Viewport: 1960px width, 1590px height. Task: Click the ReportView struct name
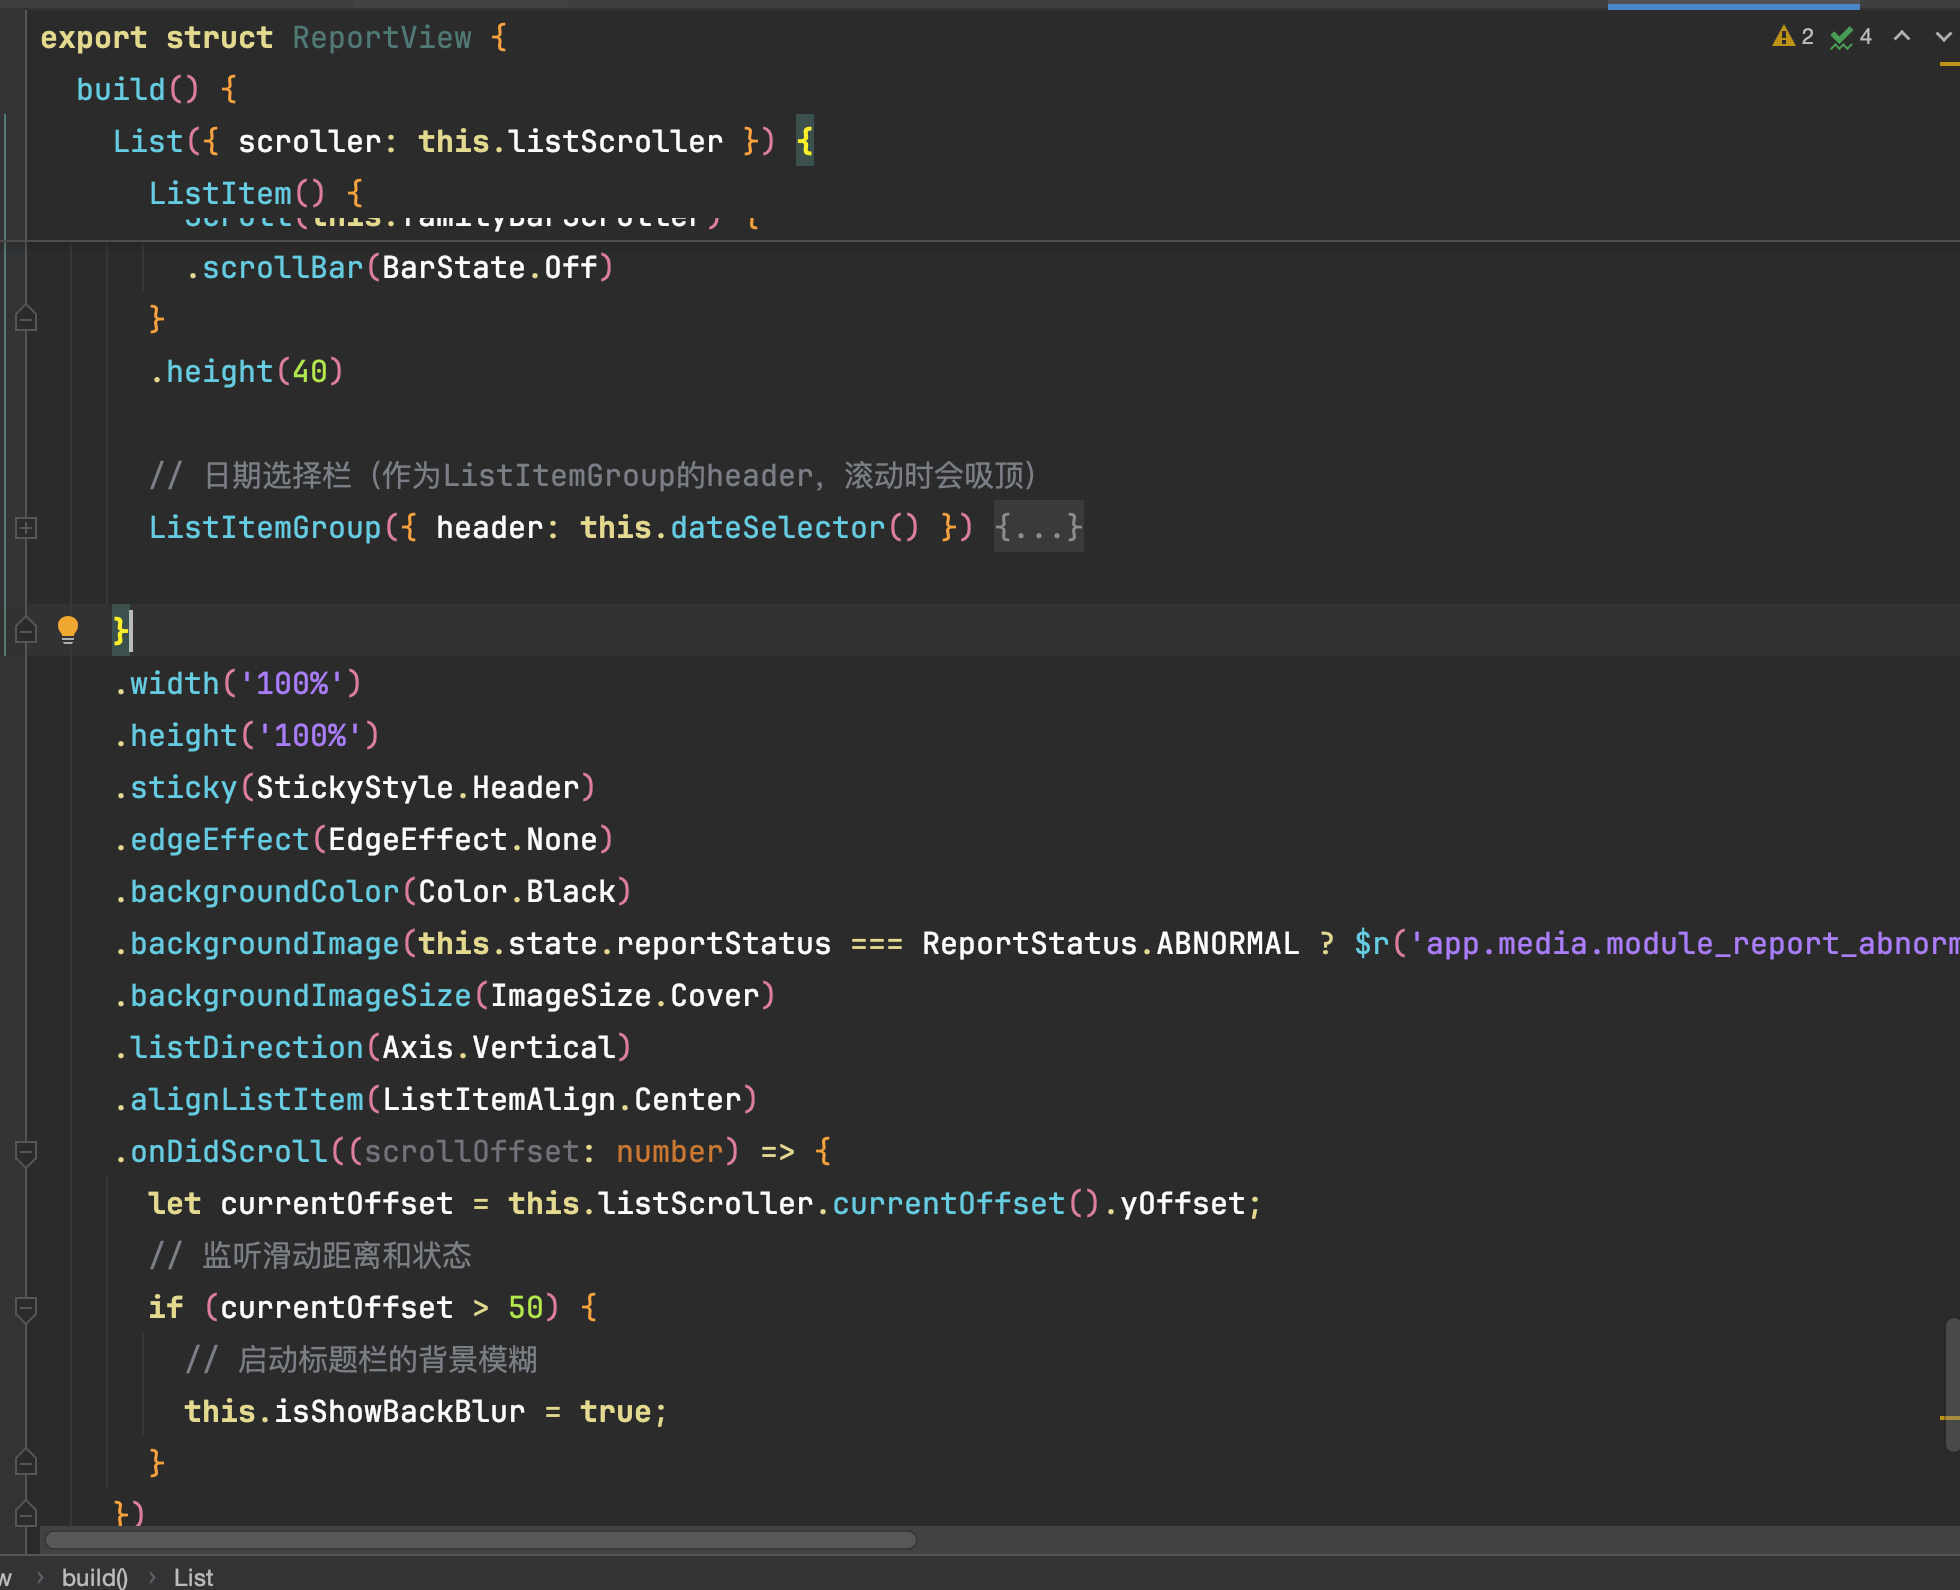[382, 38]
